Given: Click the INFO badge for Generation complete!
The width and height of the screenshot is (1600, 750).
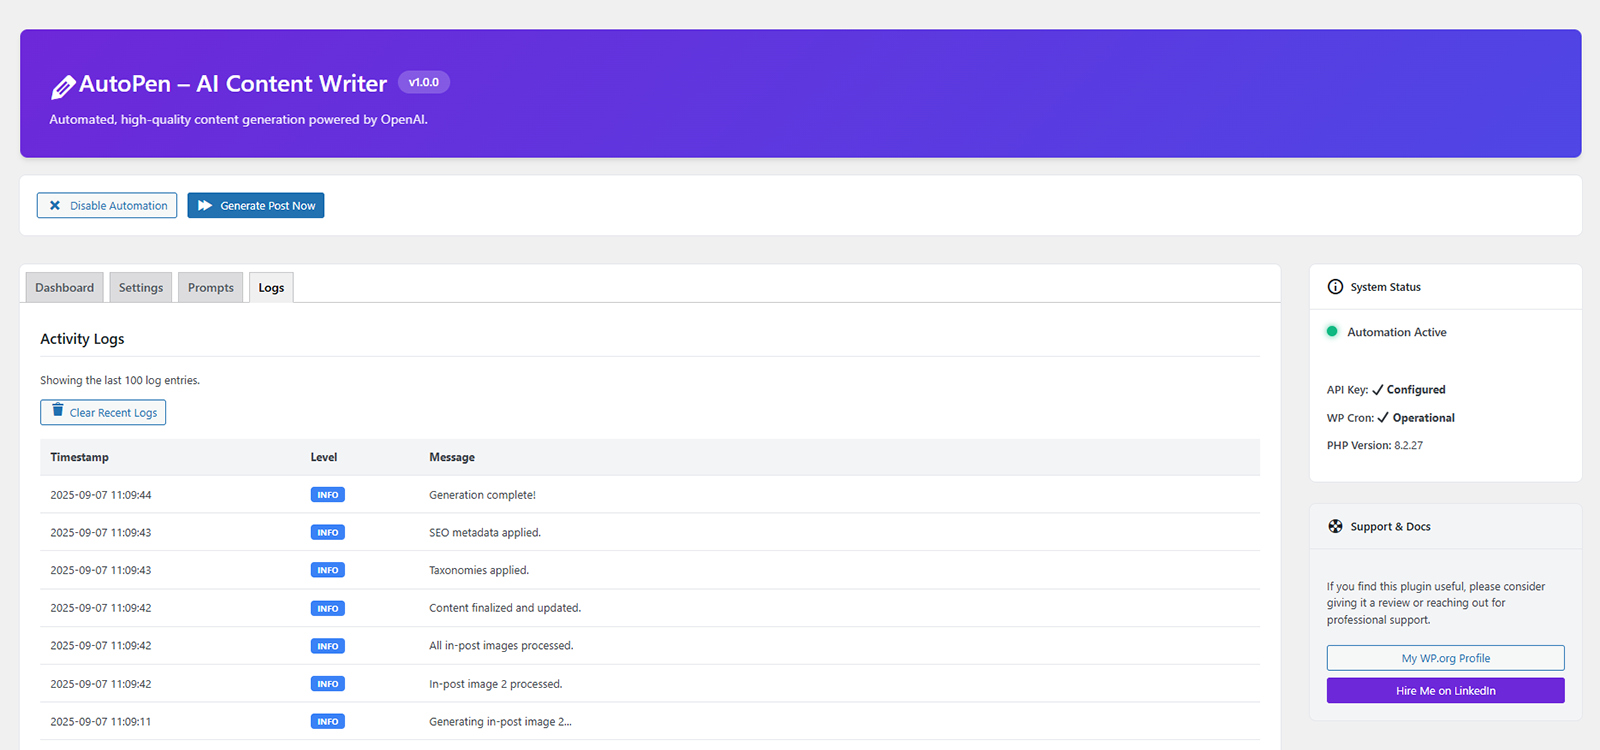Looking at the screenshot, I should pyautogui.click(x=328, y=495).
